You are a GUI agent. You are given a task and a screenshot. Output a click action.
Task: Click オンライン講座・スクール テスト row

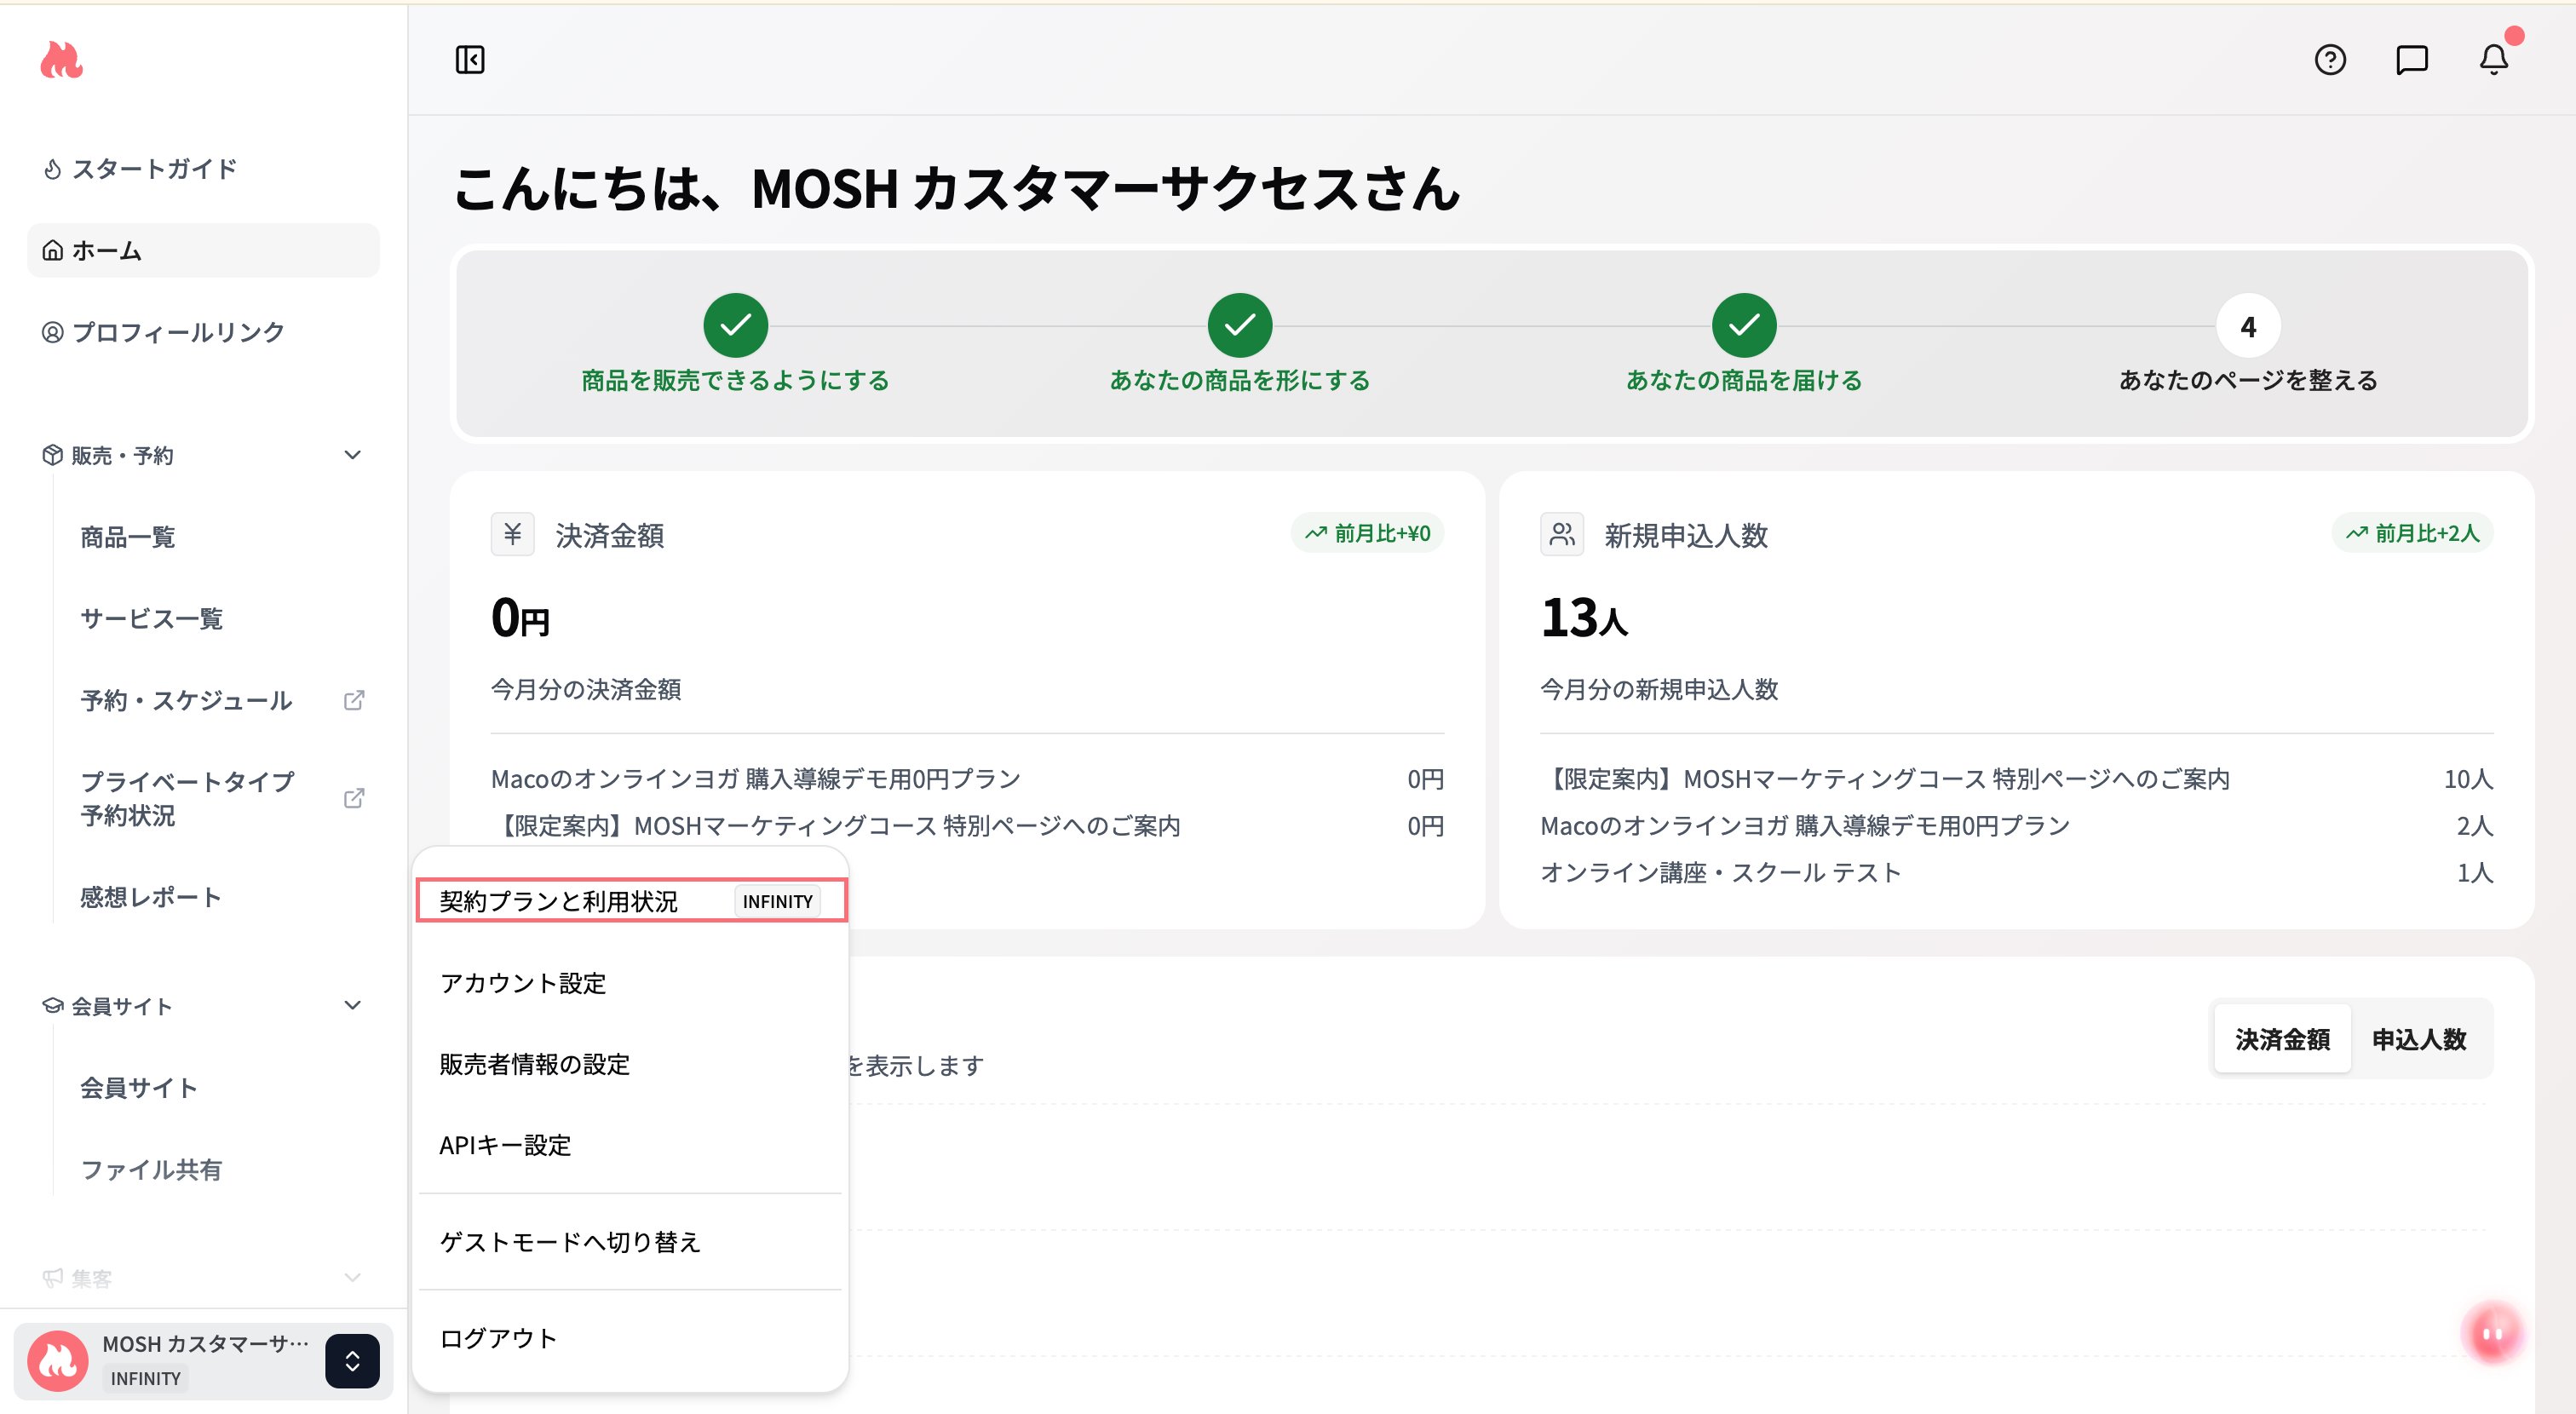pos(2016,873)
